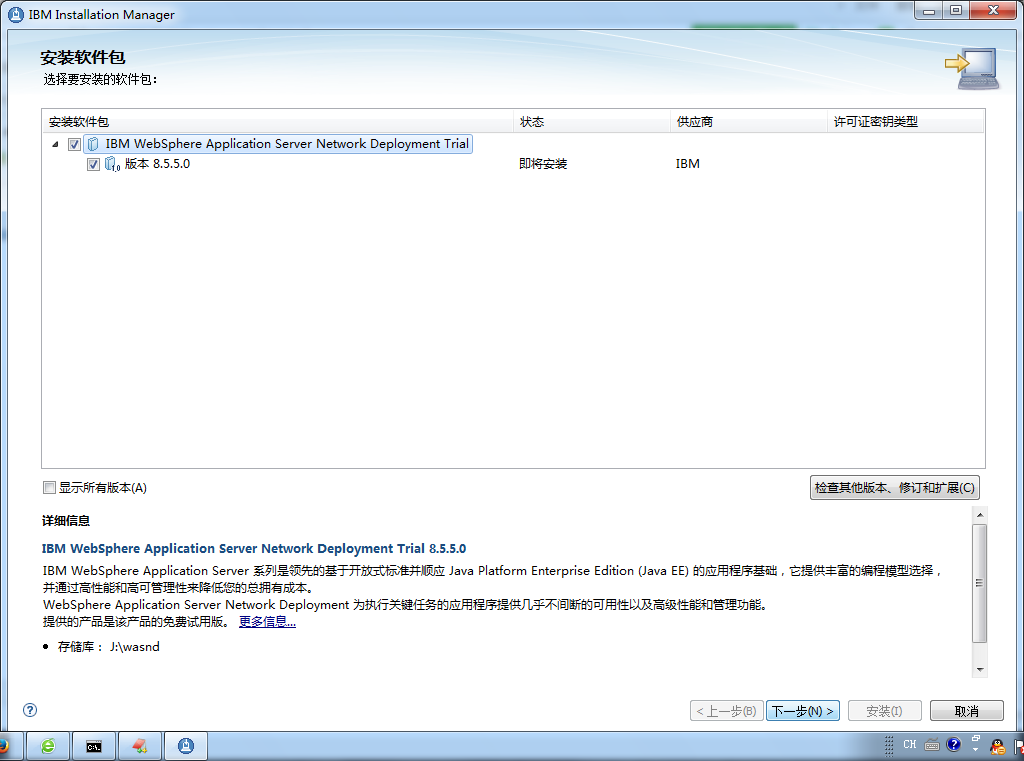Collapse the WebSphere package tree node
The height and width of the screenshot is (761, 1024).
pyautogui.click(x=55, y=144)
